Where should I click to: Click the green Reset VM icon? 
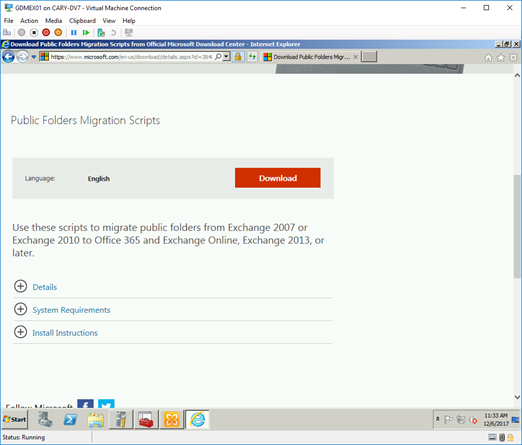(86, 32)
